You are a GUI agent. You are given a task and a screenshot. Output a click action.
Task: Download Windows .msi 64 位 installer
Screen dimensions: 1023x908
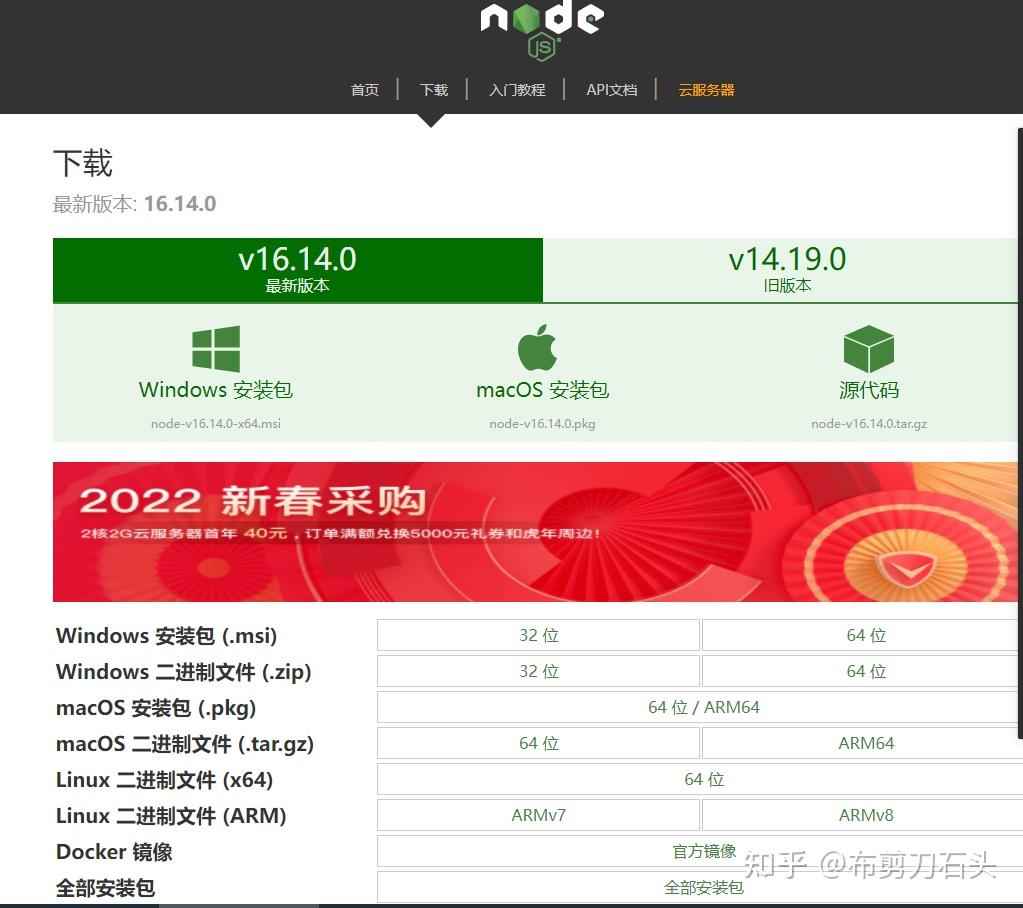point(863,635)
